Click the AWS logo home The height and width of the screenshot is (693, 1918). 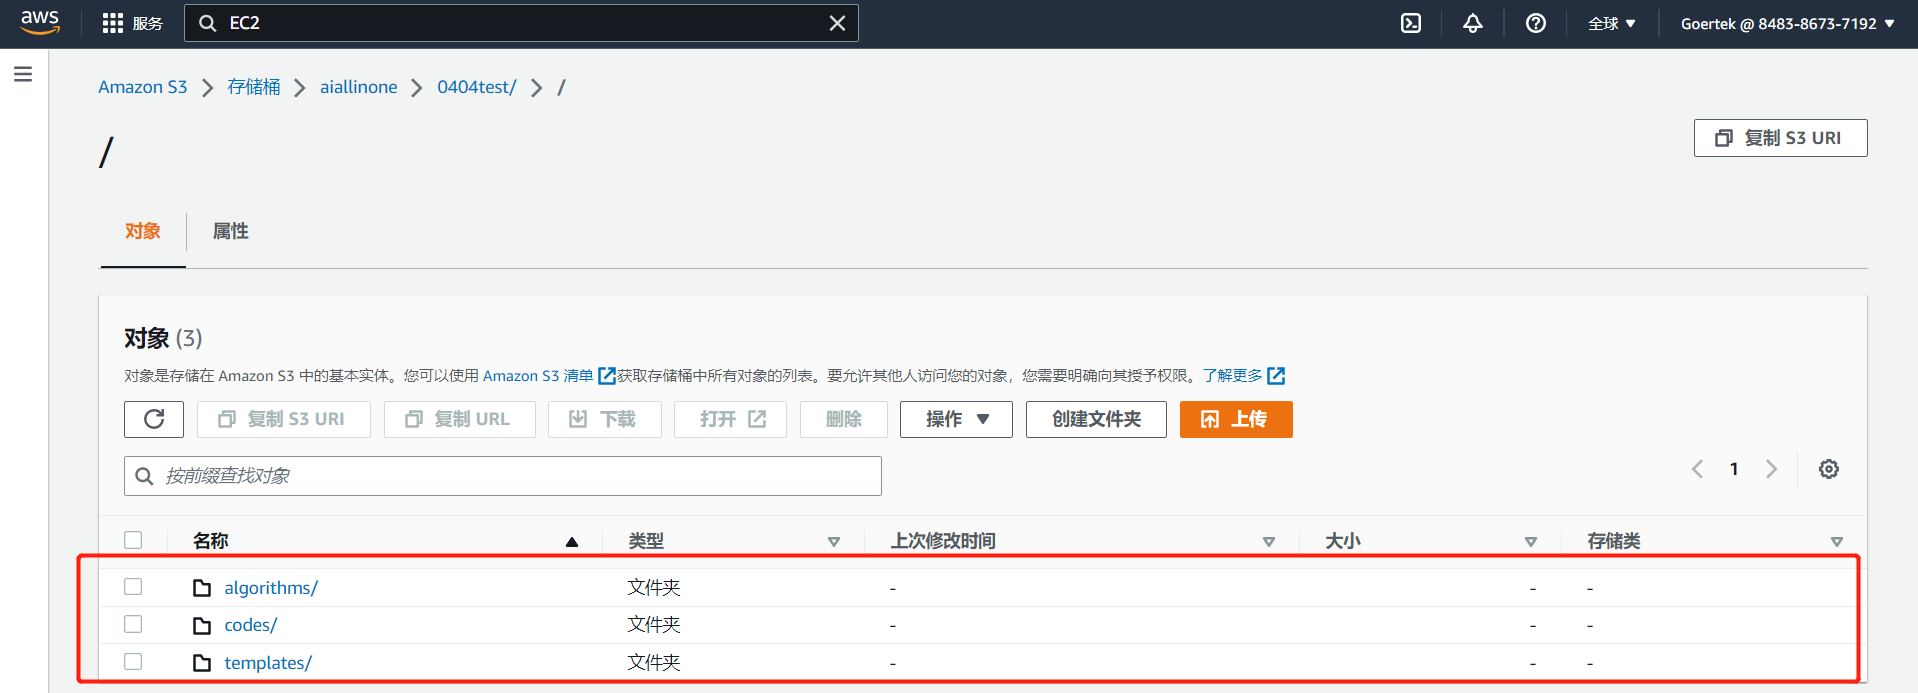[x=40, y=22]
